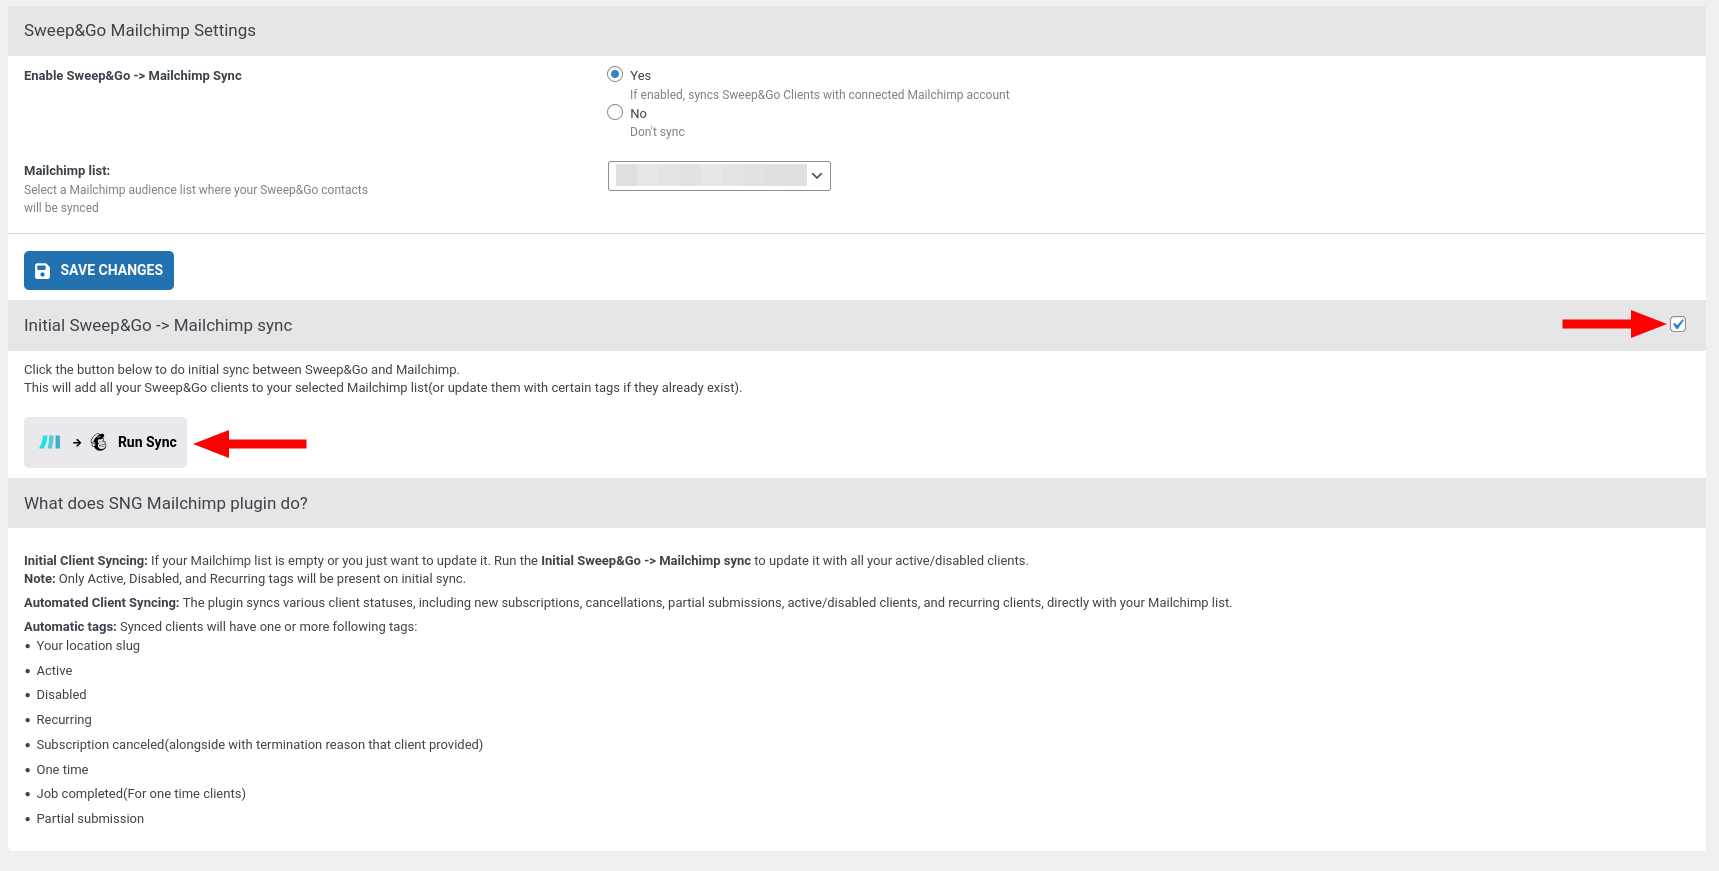The height and width of the screenshot is (871, 1719).
Task: Click the "Mailchimp list:" field label
Action: coord(67,171)
